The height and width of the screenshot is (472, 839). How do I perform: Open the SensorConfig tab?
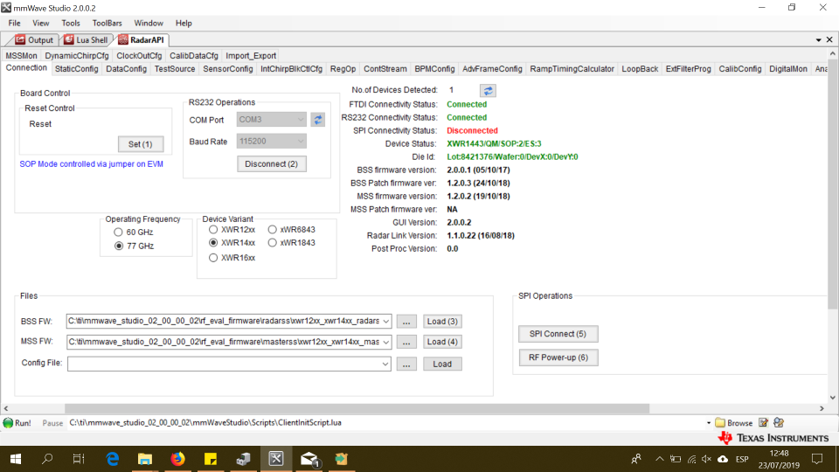pos(228,69)
